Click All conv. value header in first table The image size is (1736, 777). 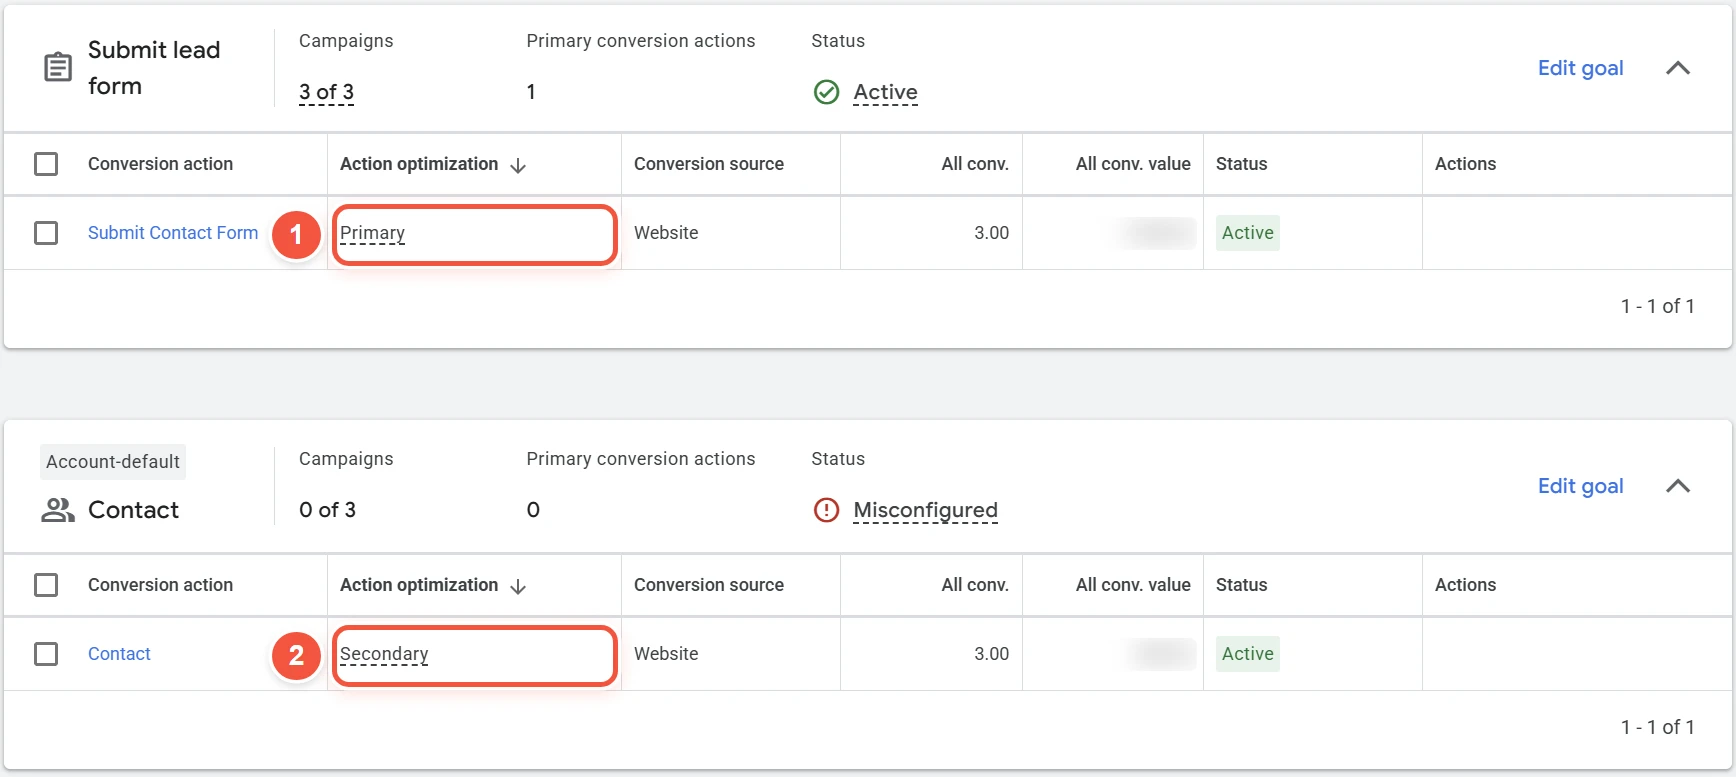pos(1133,164)
